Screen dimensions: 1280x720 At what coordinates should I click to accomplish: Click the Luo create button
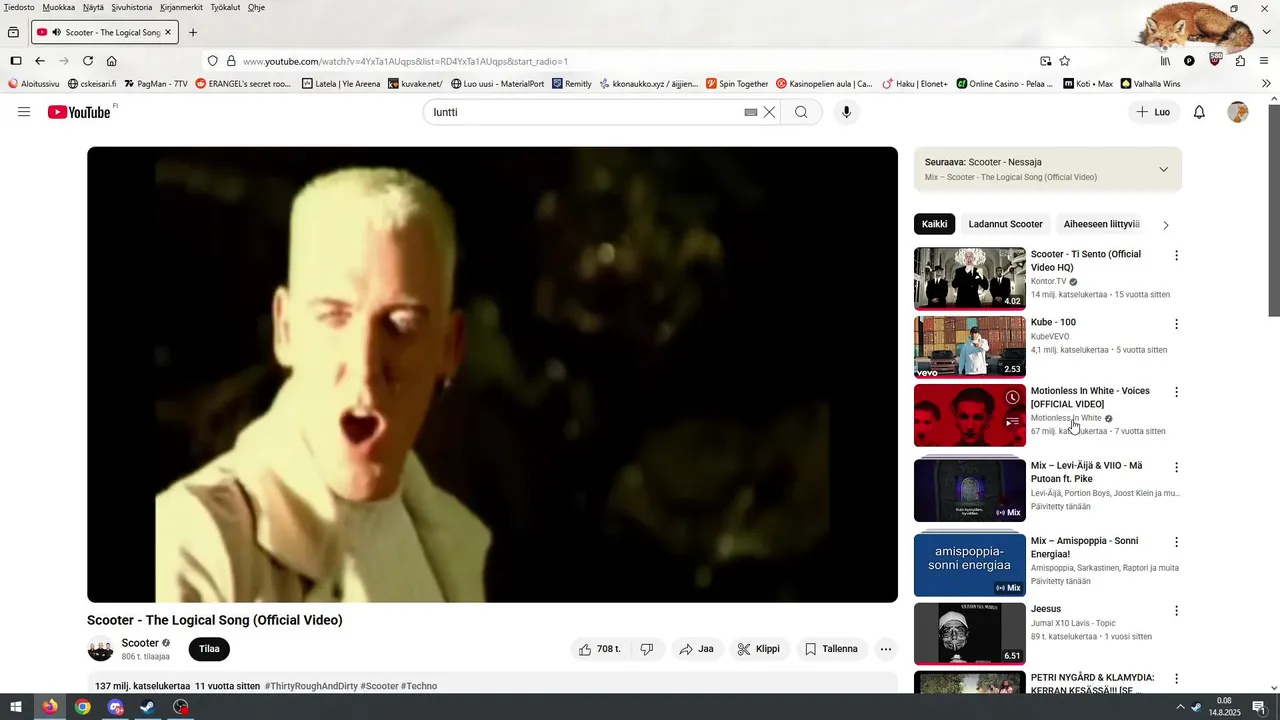tap(1153, 112)
